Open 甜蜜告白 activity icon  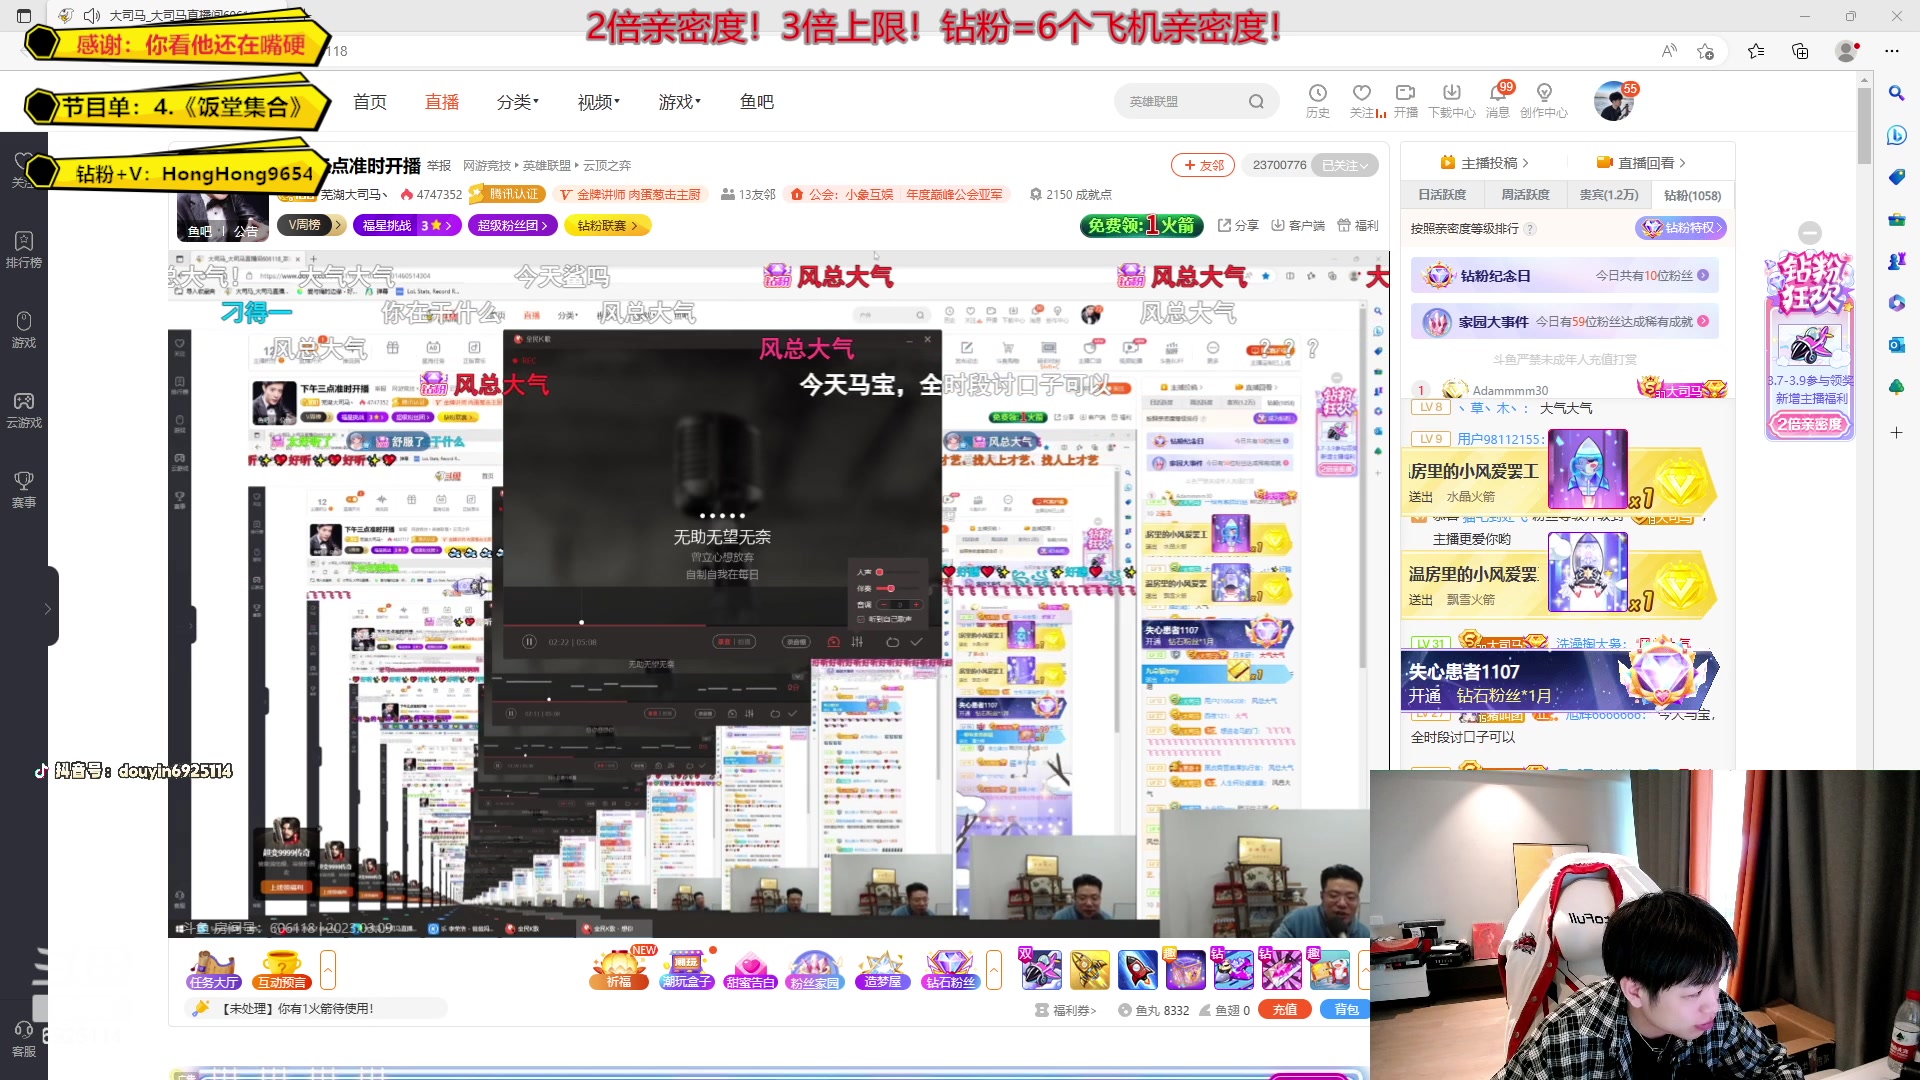(750, 969)
